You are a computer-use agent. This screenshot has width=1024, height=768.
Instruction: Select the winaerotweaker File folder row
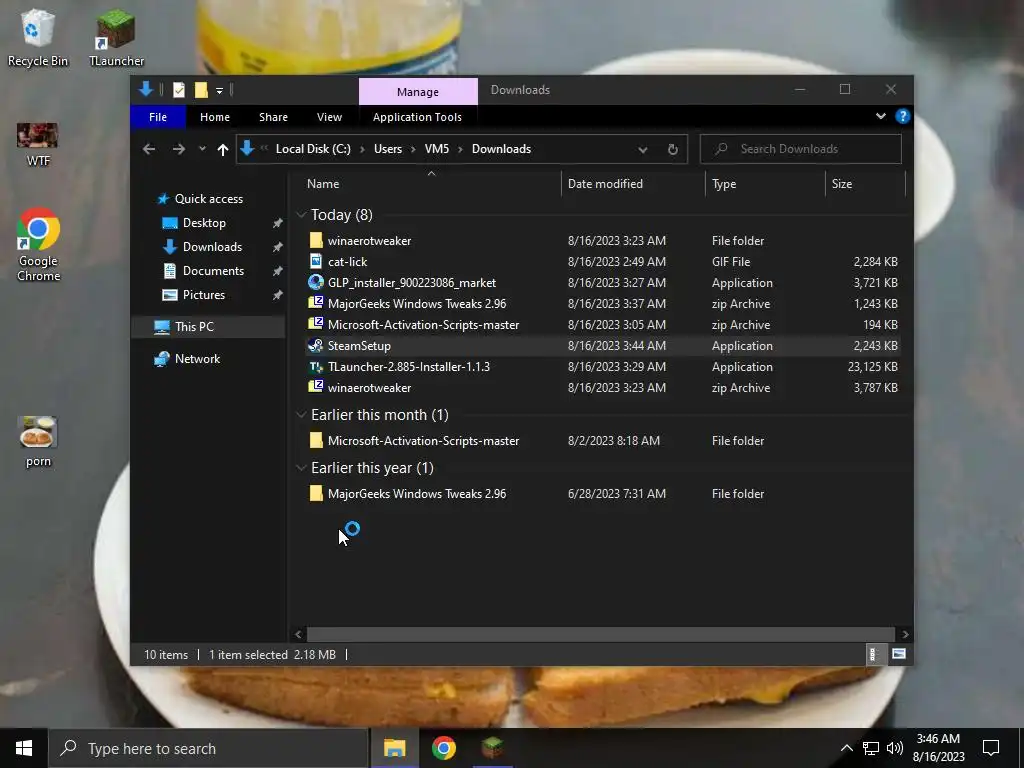tap(603, 240)
